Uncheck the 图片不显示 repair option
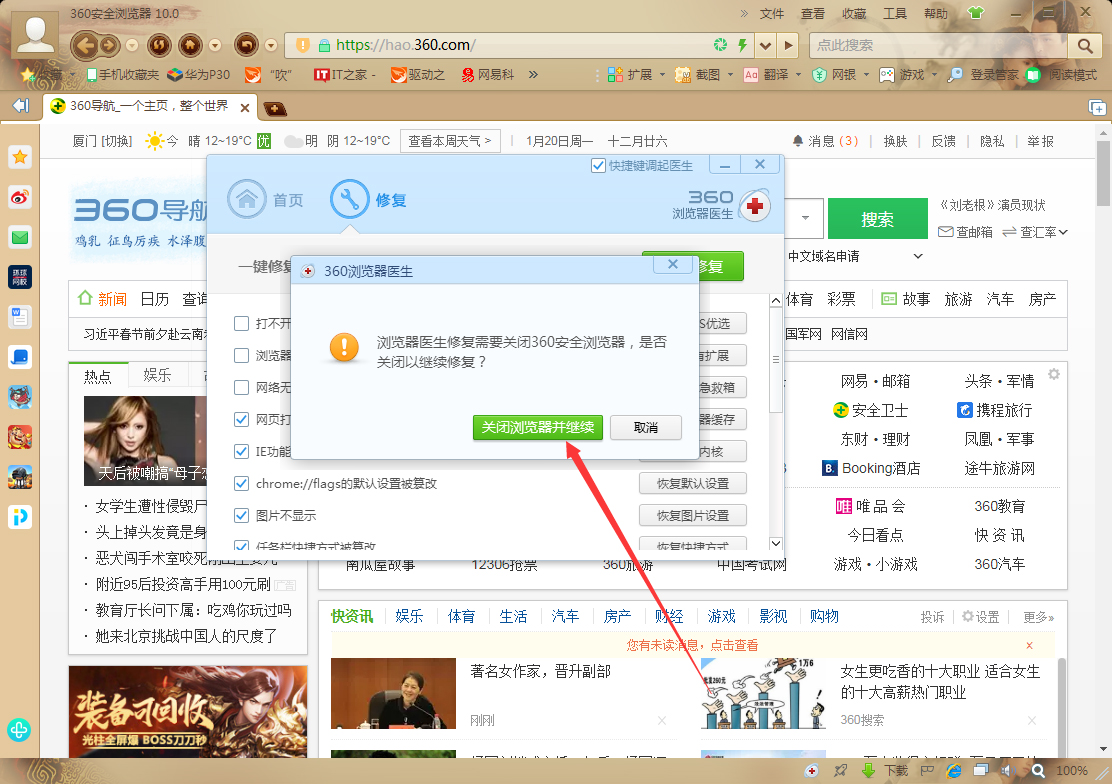The height and width of the screenshot is (784, 1112). click(x=241, y=515)
